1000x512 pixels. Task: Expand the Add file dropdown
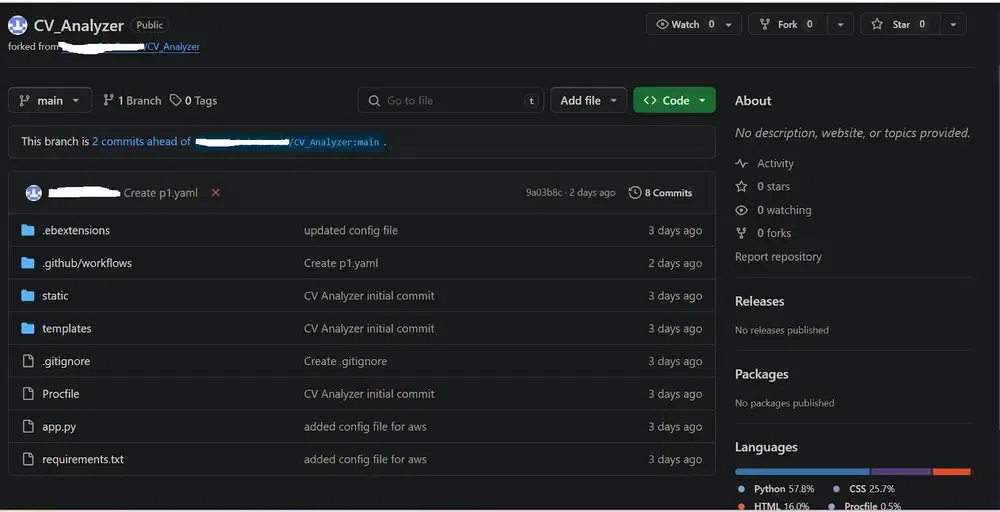click(589, 100)
